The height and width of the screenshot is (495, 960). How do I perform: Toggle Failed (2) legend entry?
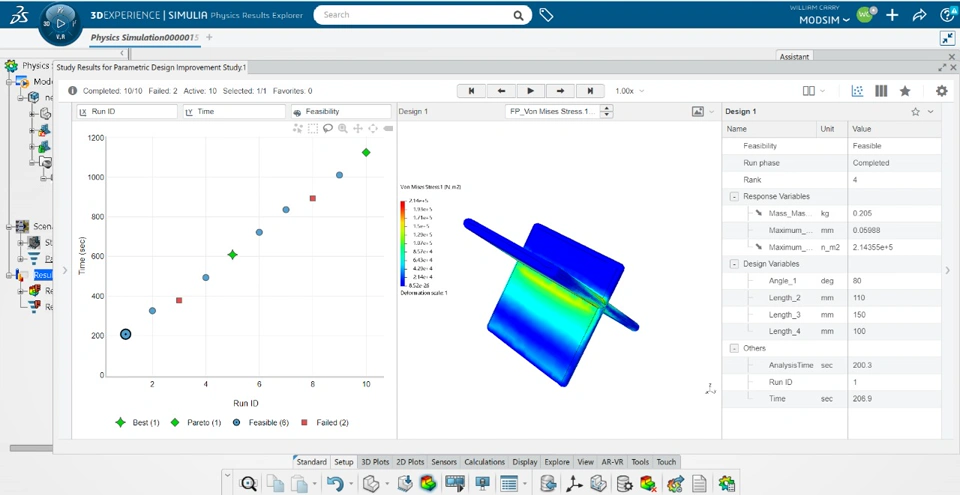[x=326, y=423]
